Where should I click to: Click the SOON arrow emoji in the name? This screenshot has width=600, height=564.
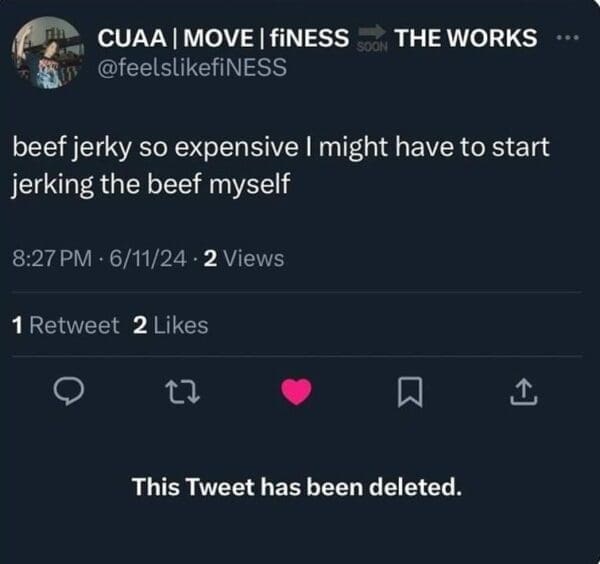tap(372, 40)
